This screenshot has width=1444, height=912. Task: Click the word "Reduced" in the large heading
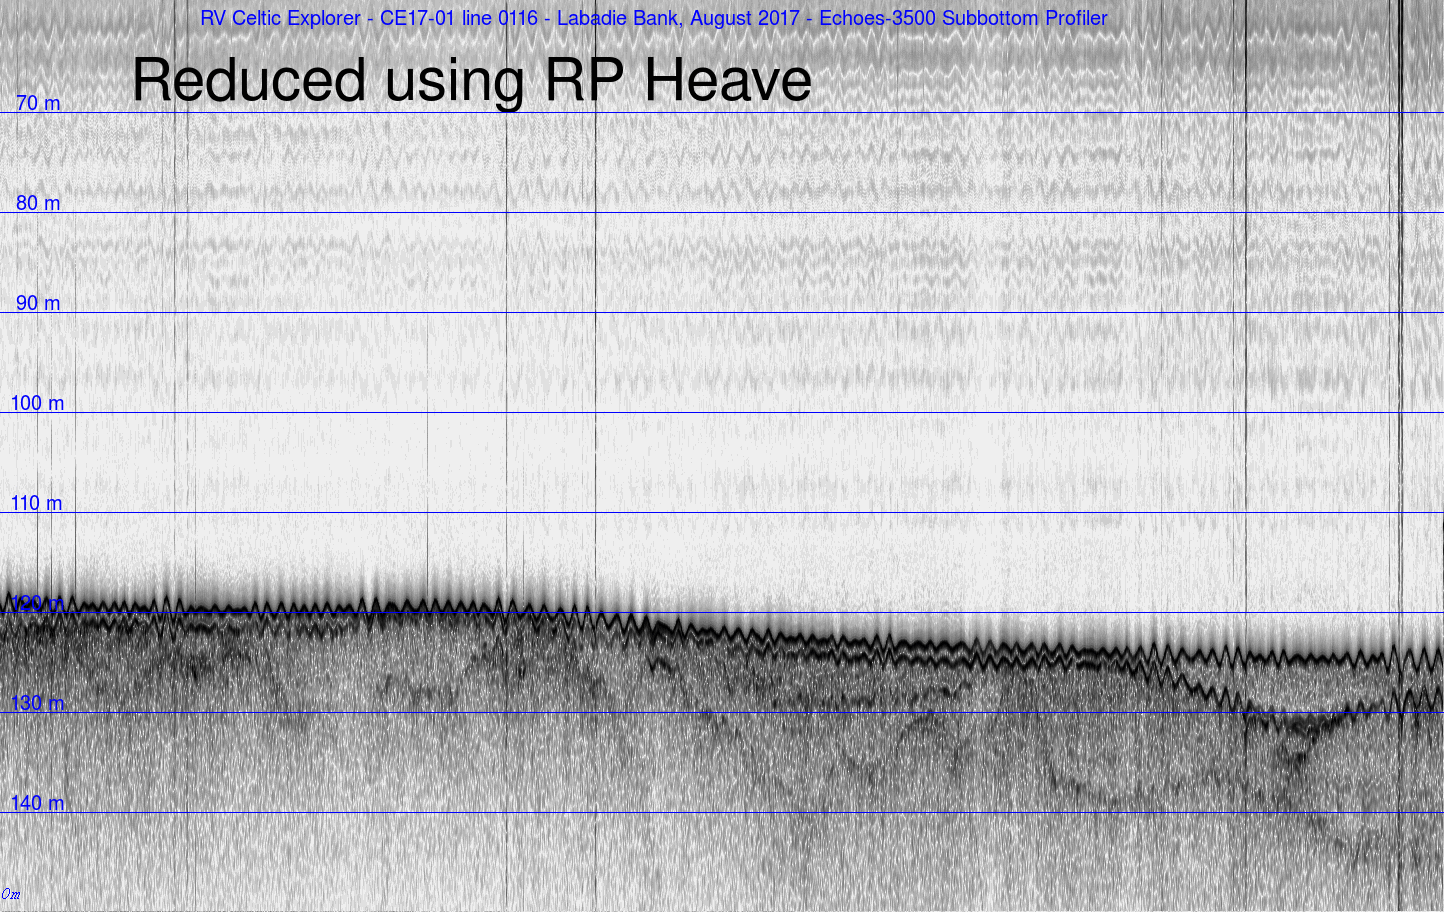coord(249,80)
